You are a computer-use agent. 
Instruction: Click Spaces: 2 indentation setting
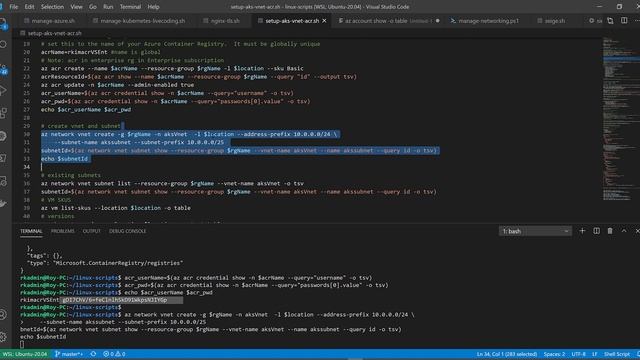(x=554, y=354)
